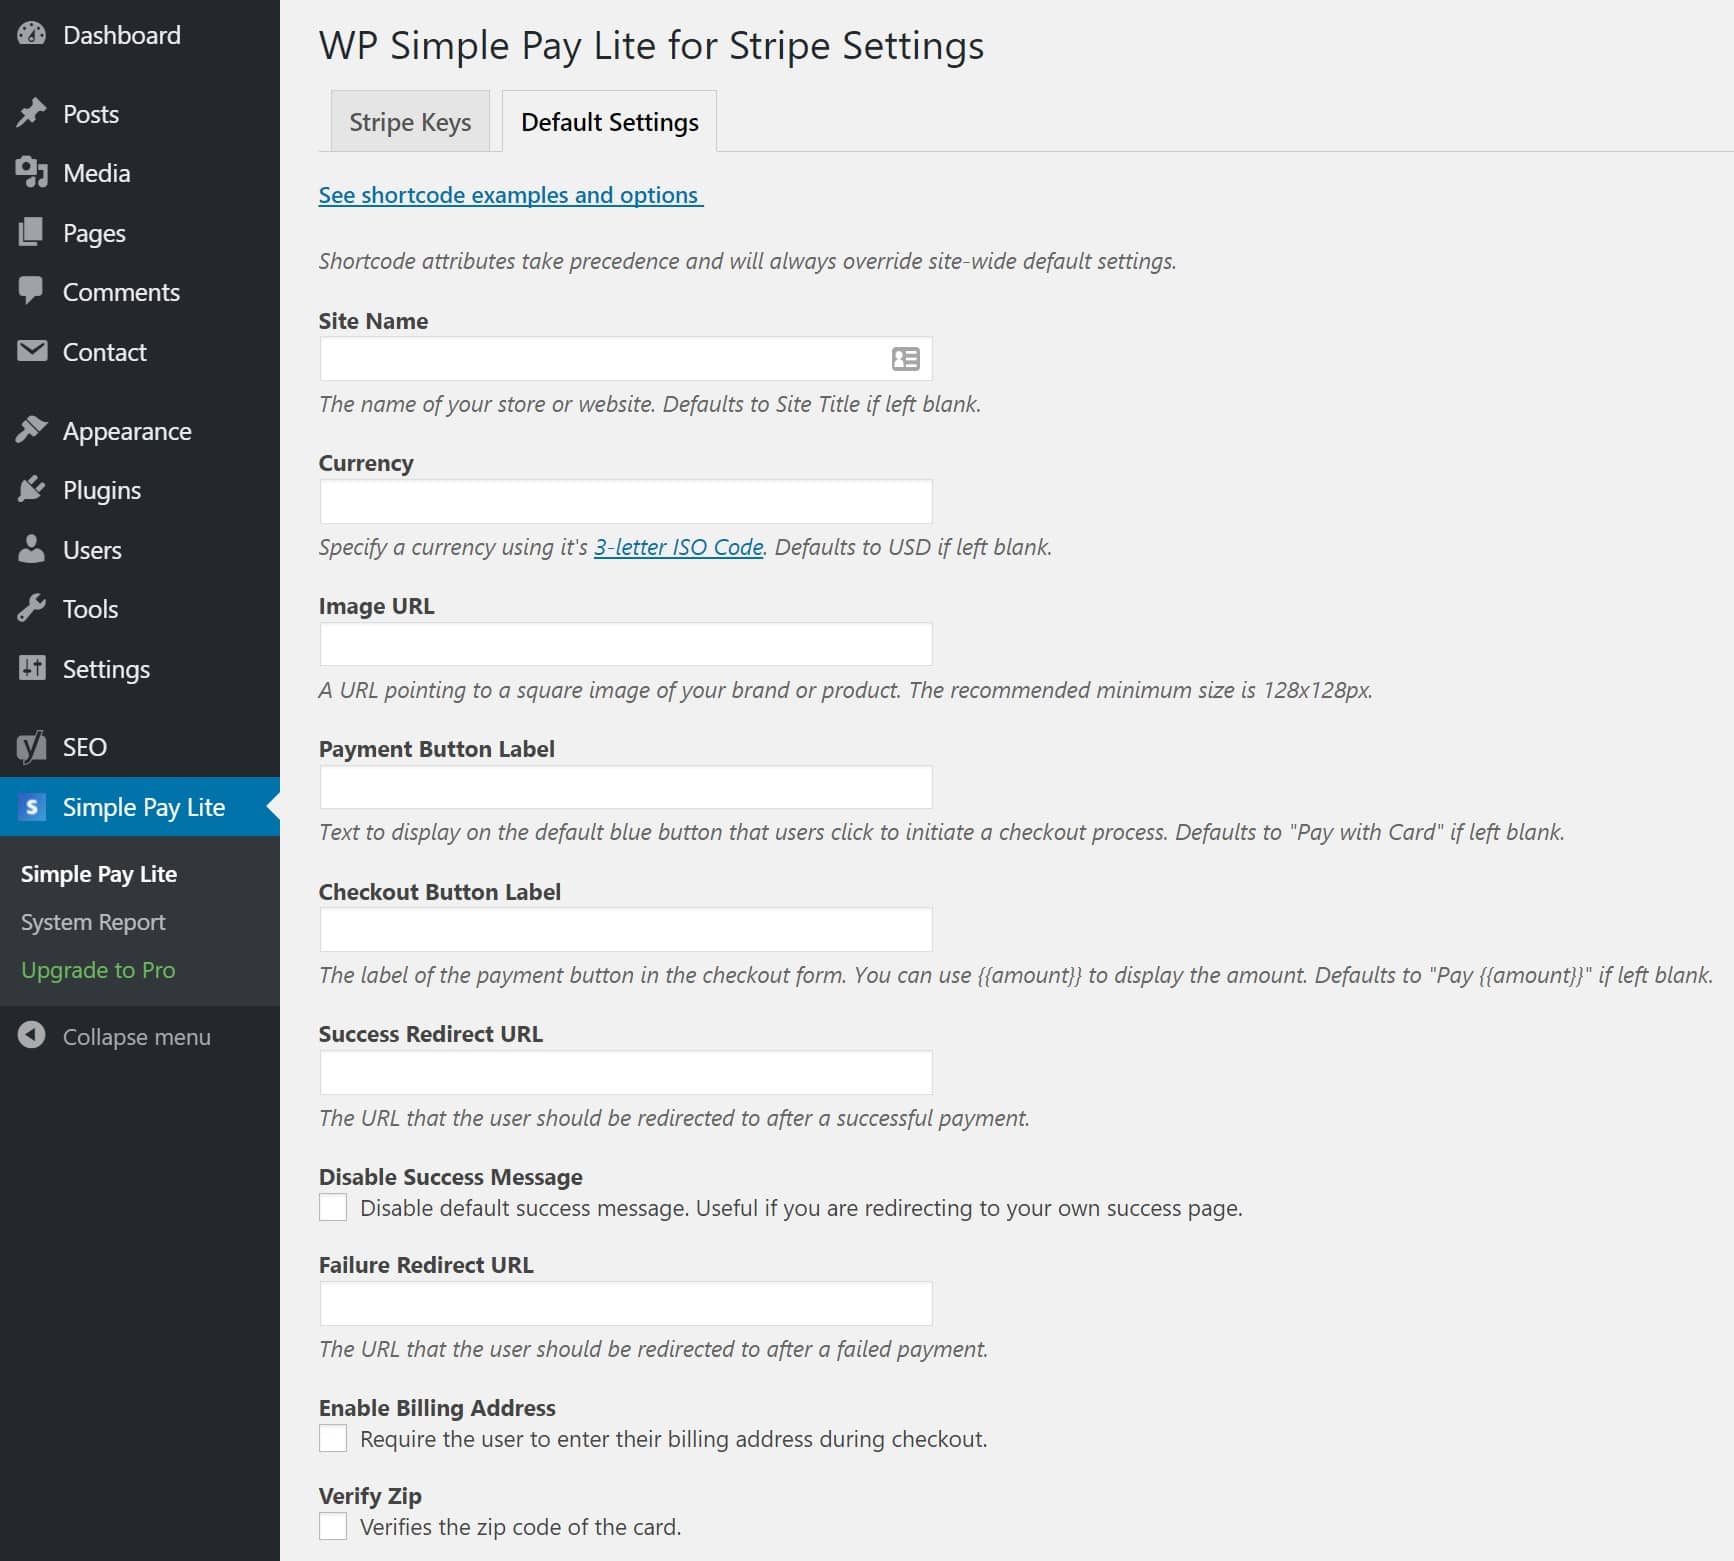The width and height of the screenshot is (1734, 1561).
Task: Open the System Report page
Action: 93,921
